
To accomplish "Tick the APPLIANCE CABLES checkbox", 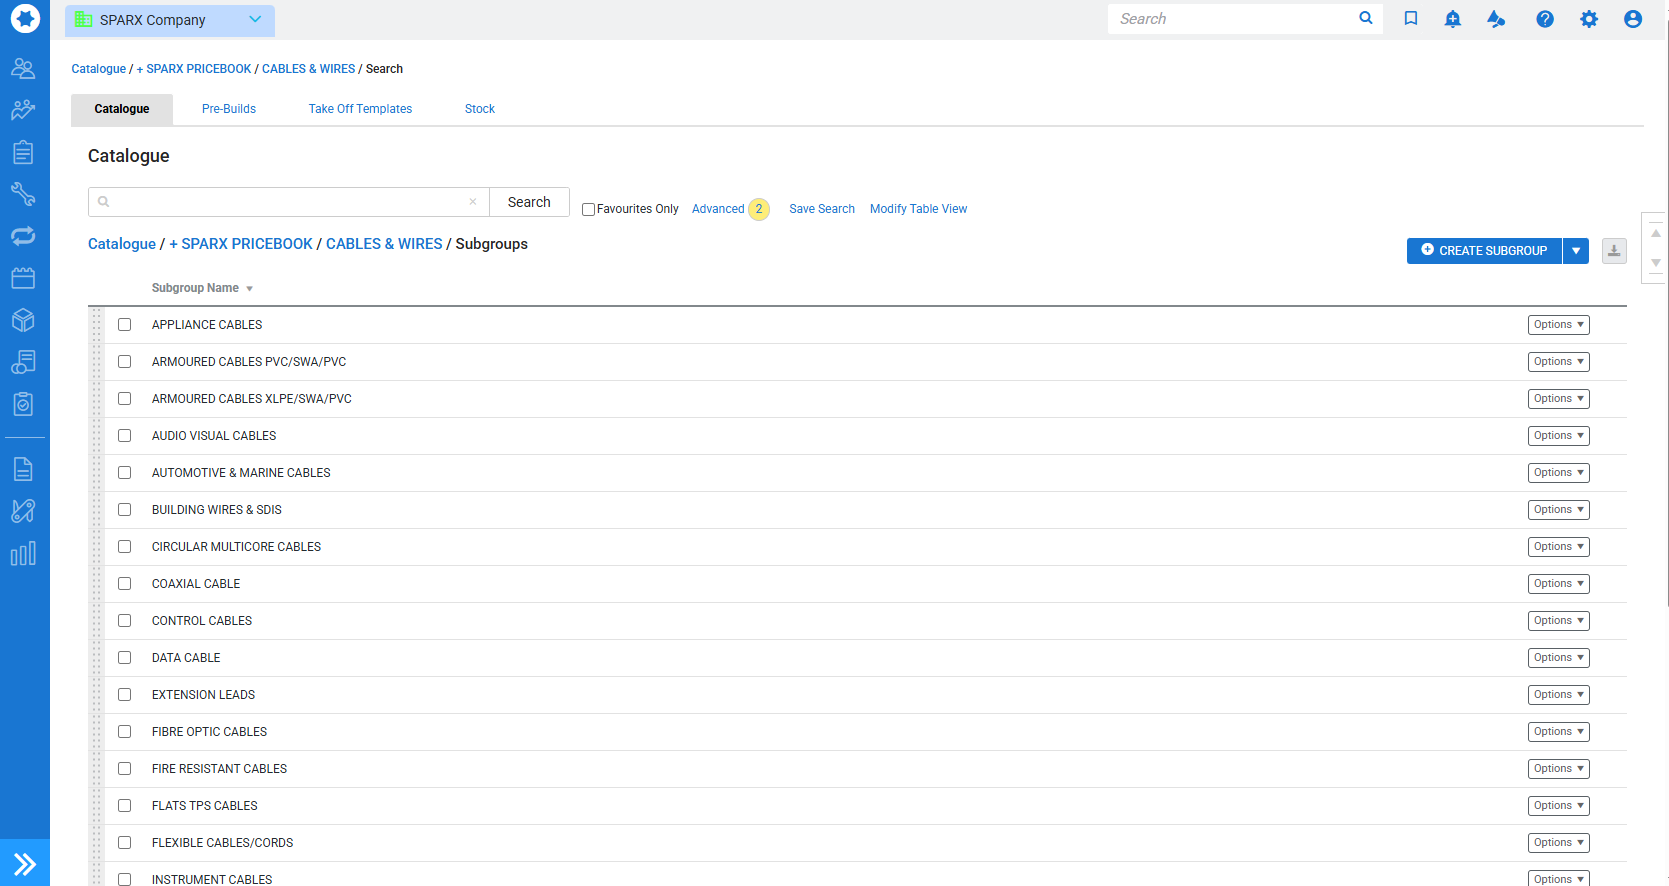I will pyautogui.click(x=125, y=325).
